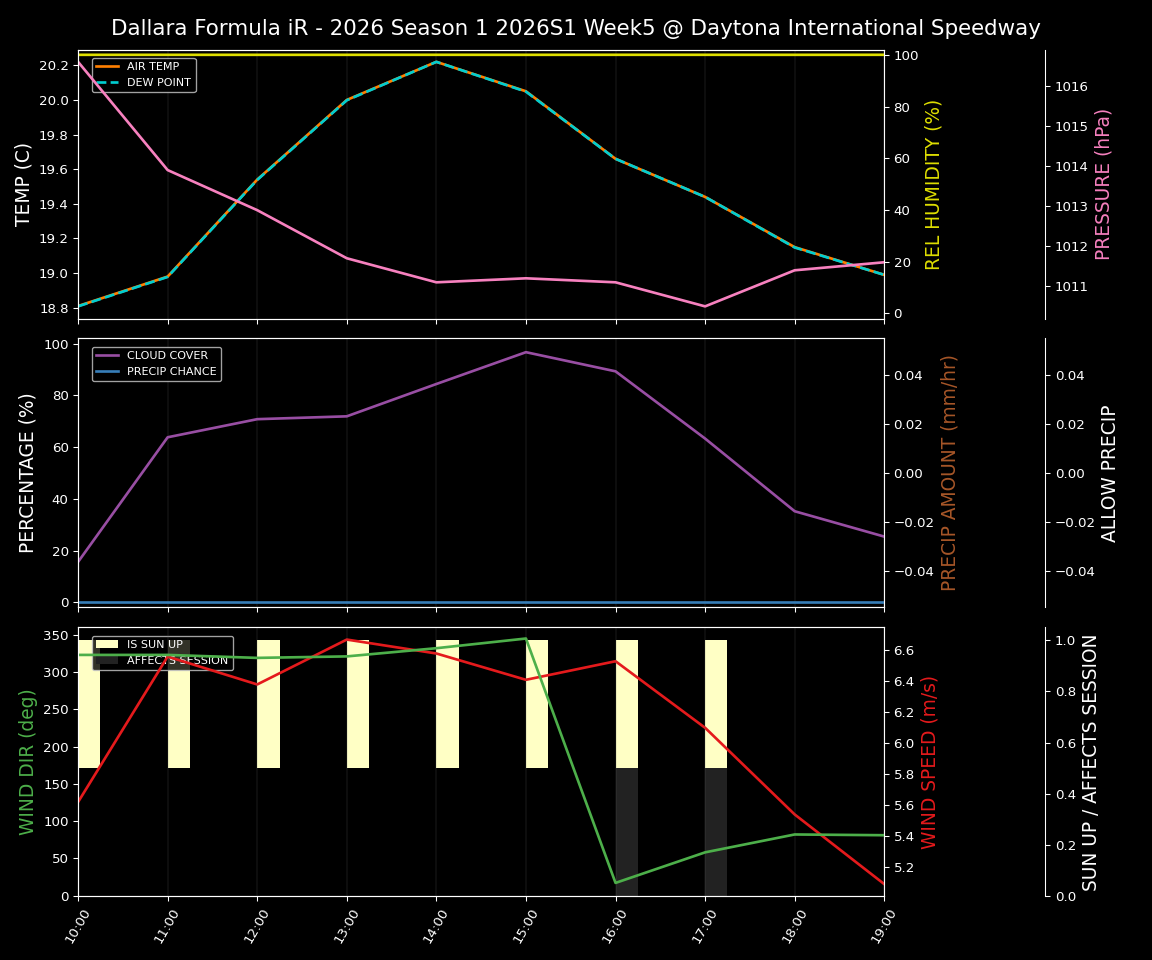Select the Daytona International Speedway chart title
Image resolution: width=1152 pixels, height=960 pixels.
576,28
